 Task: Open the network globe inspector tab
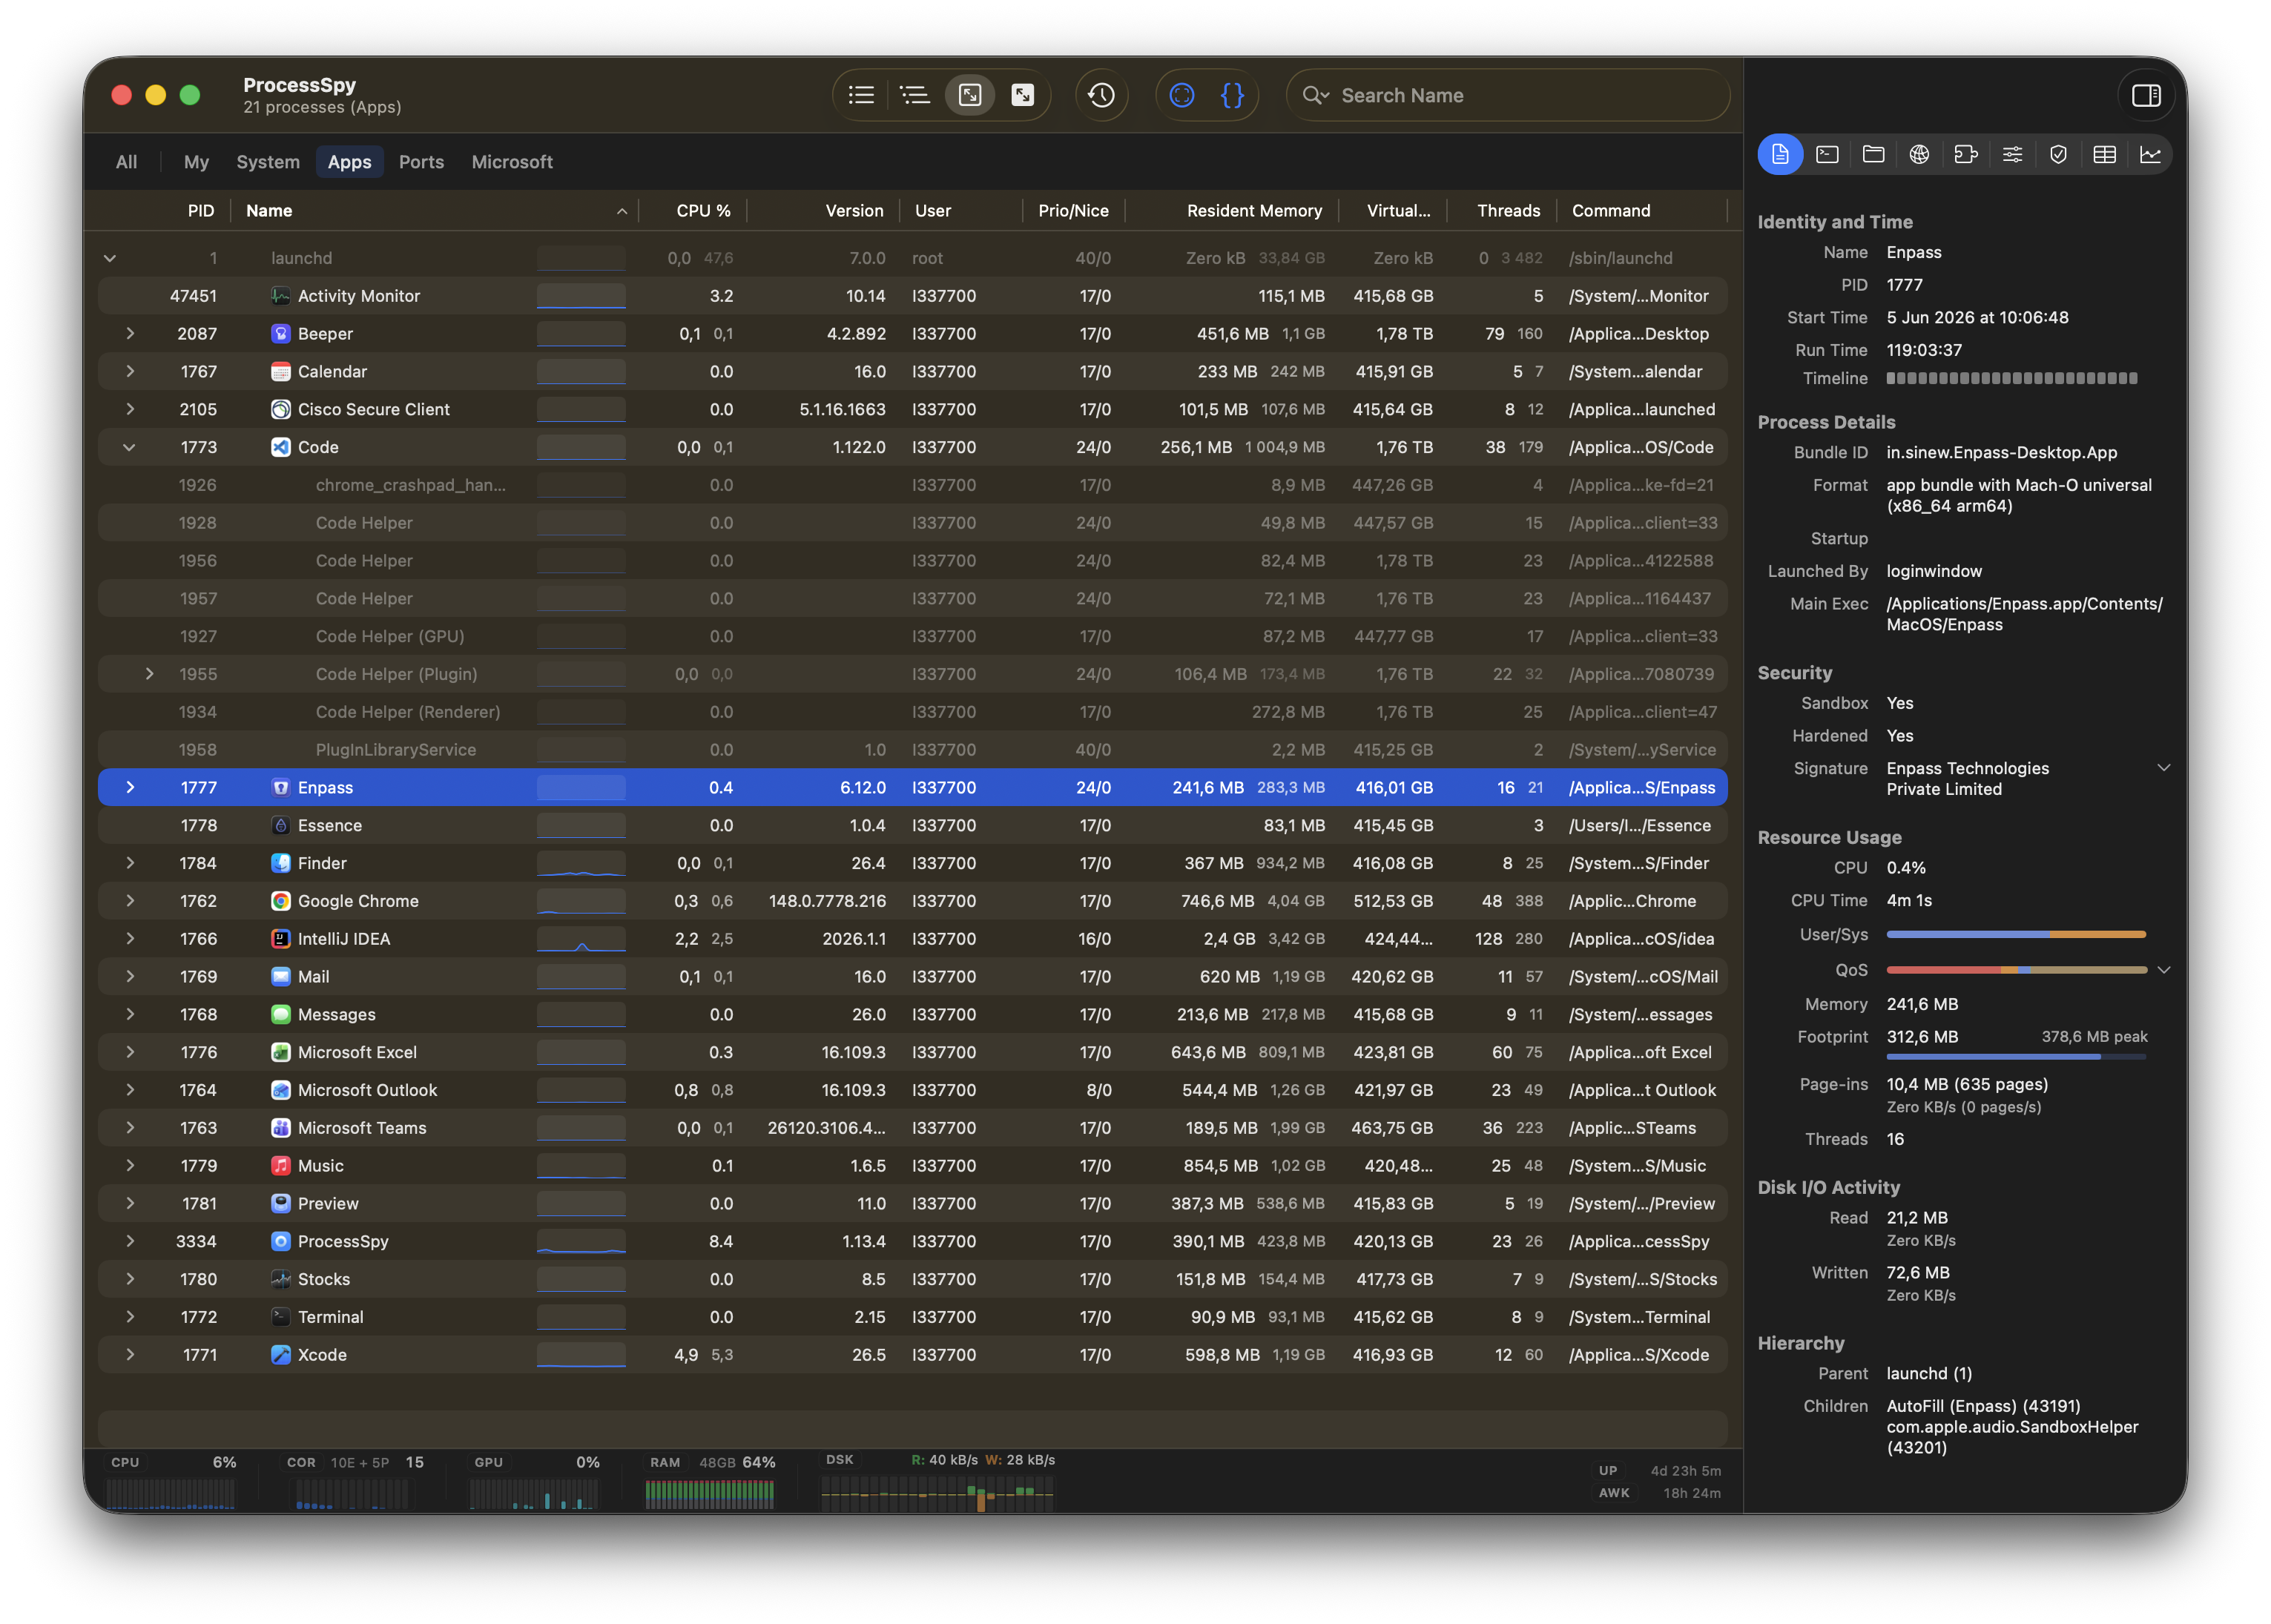click(1919, 154)
